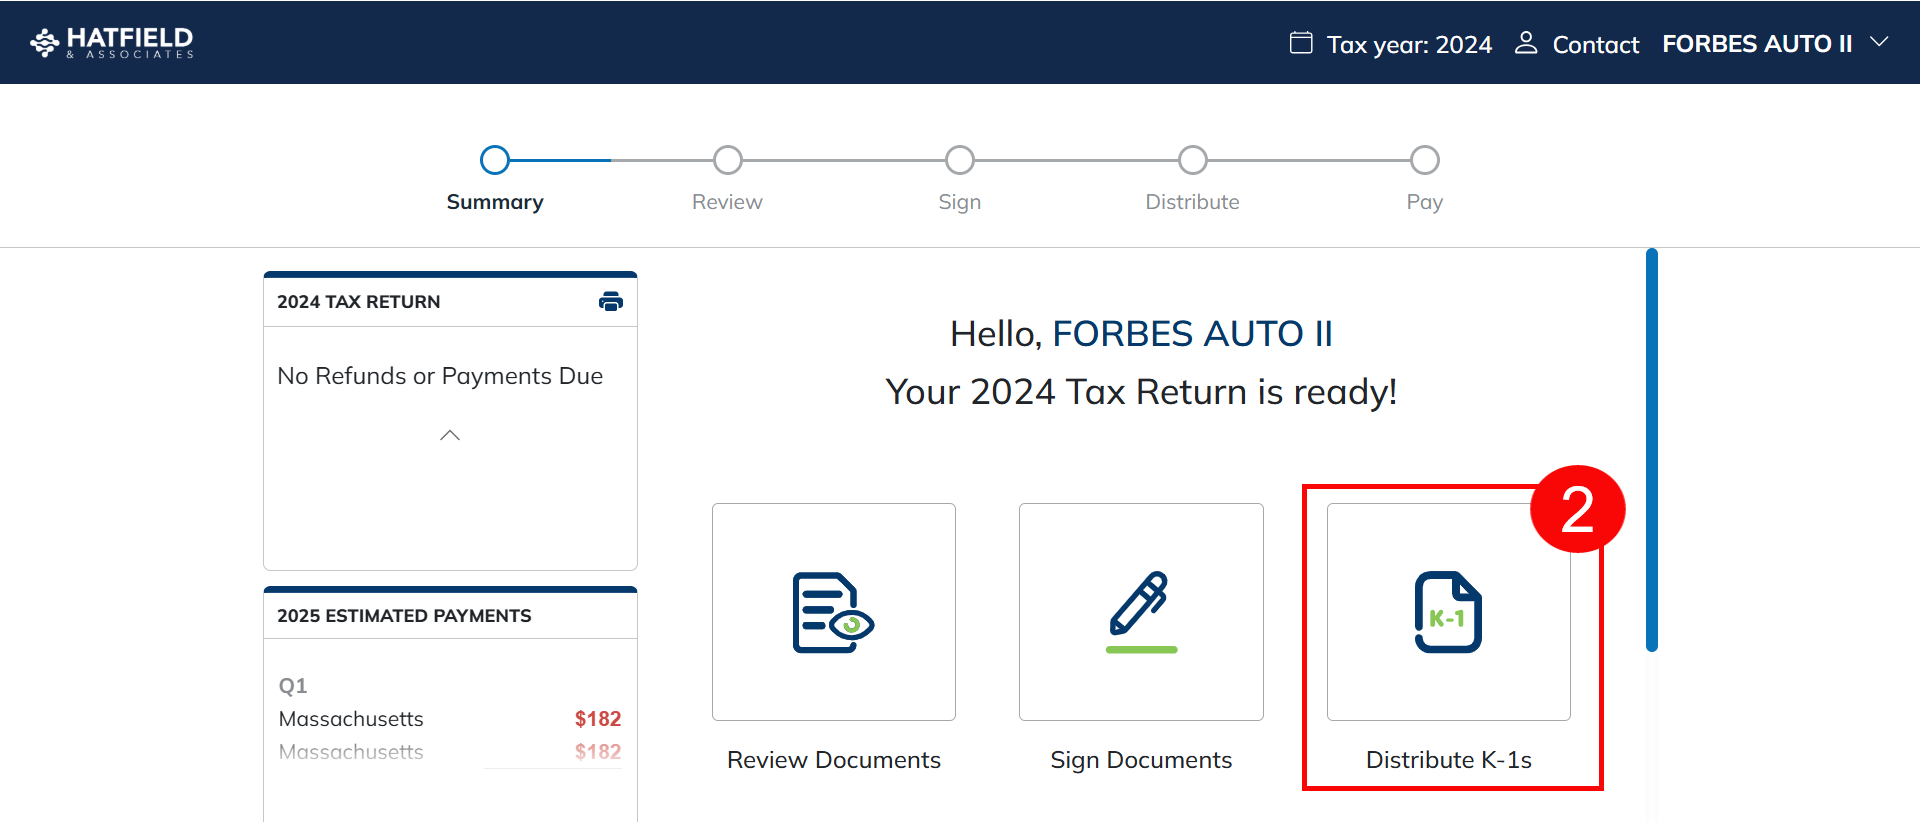Go to the Pay step label
The width and height of the screenshot is (1920, 822).
[x=1424, y=202]
